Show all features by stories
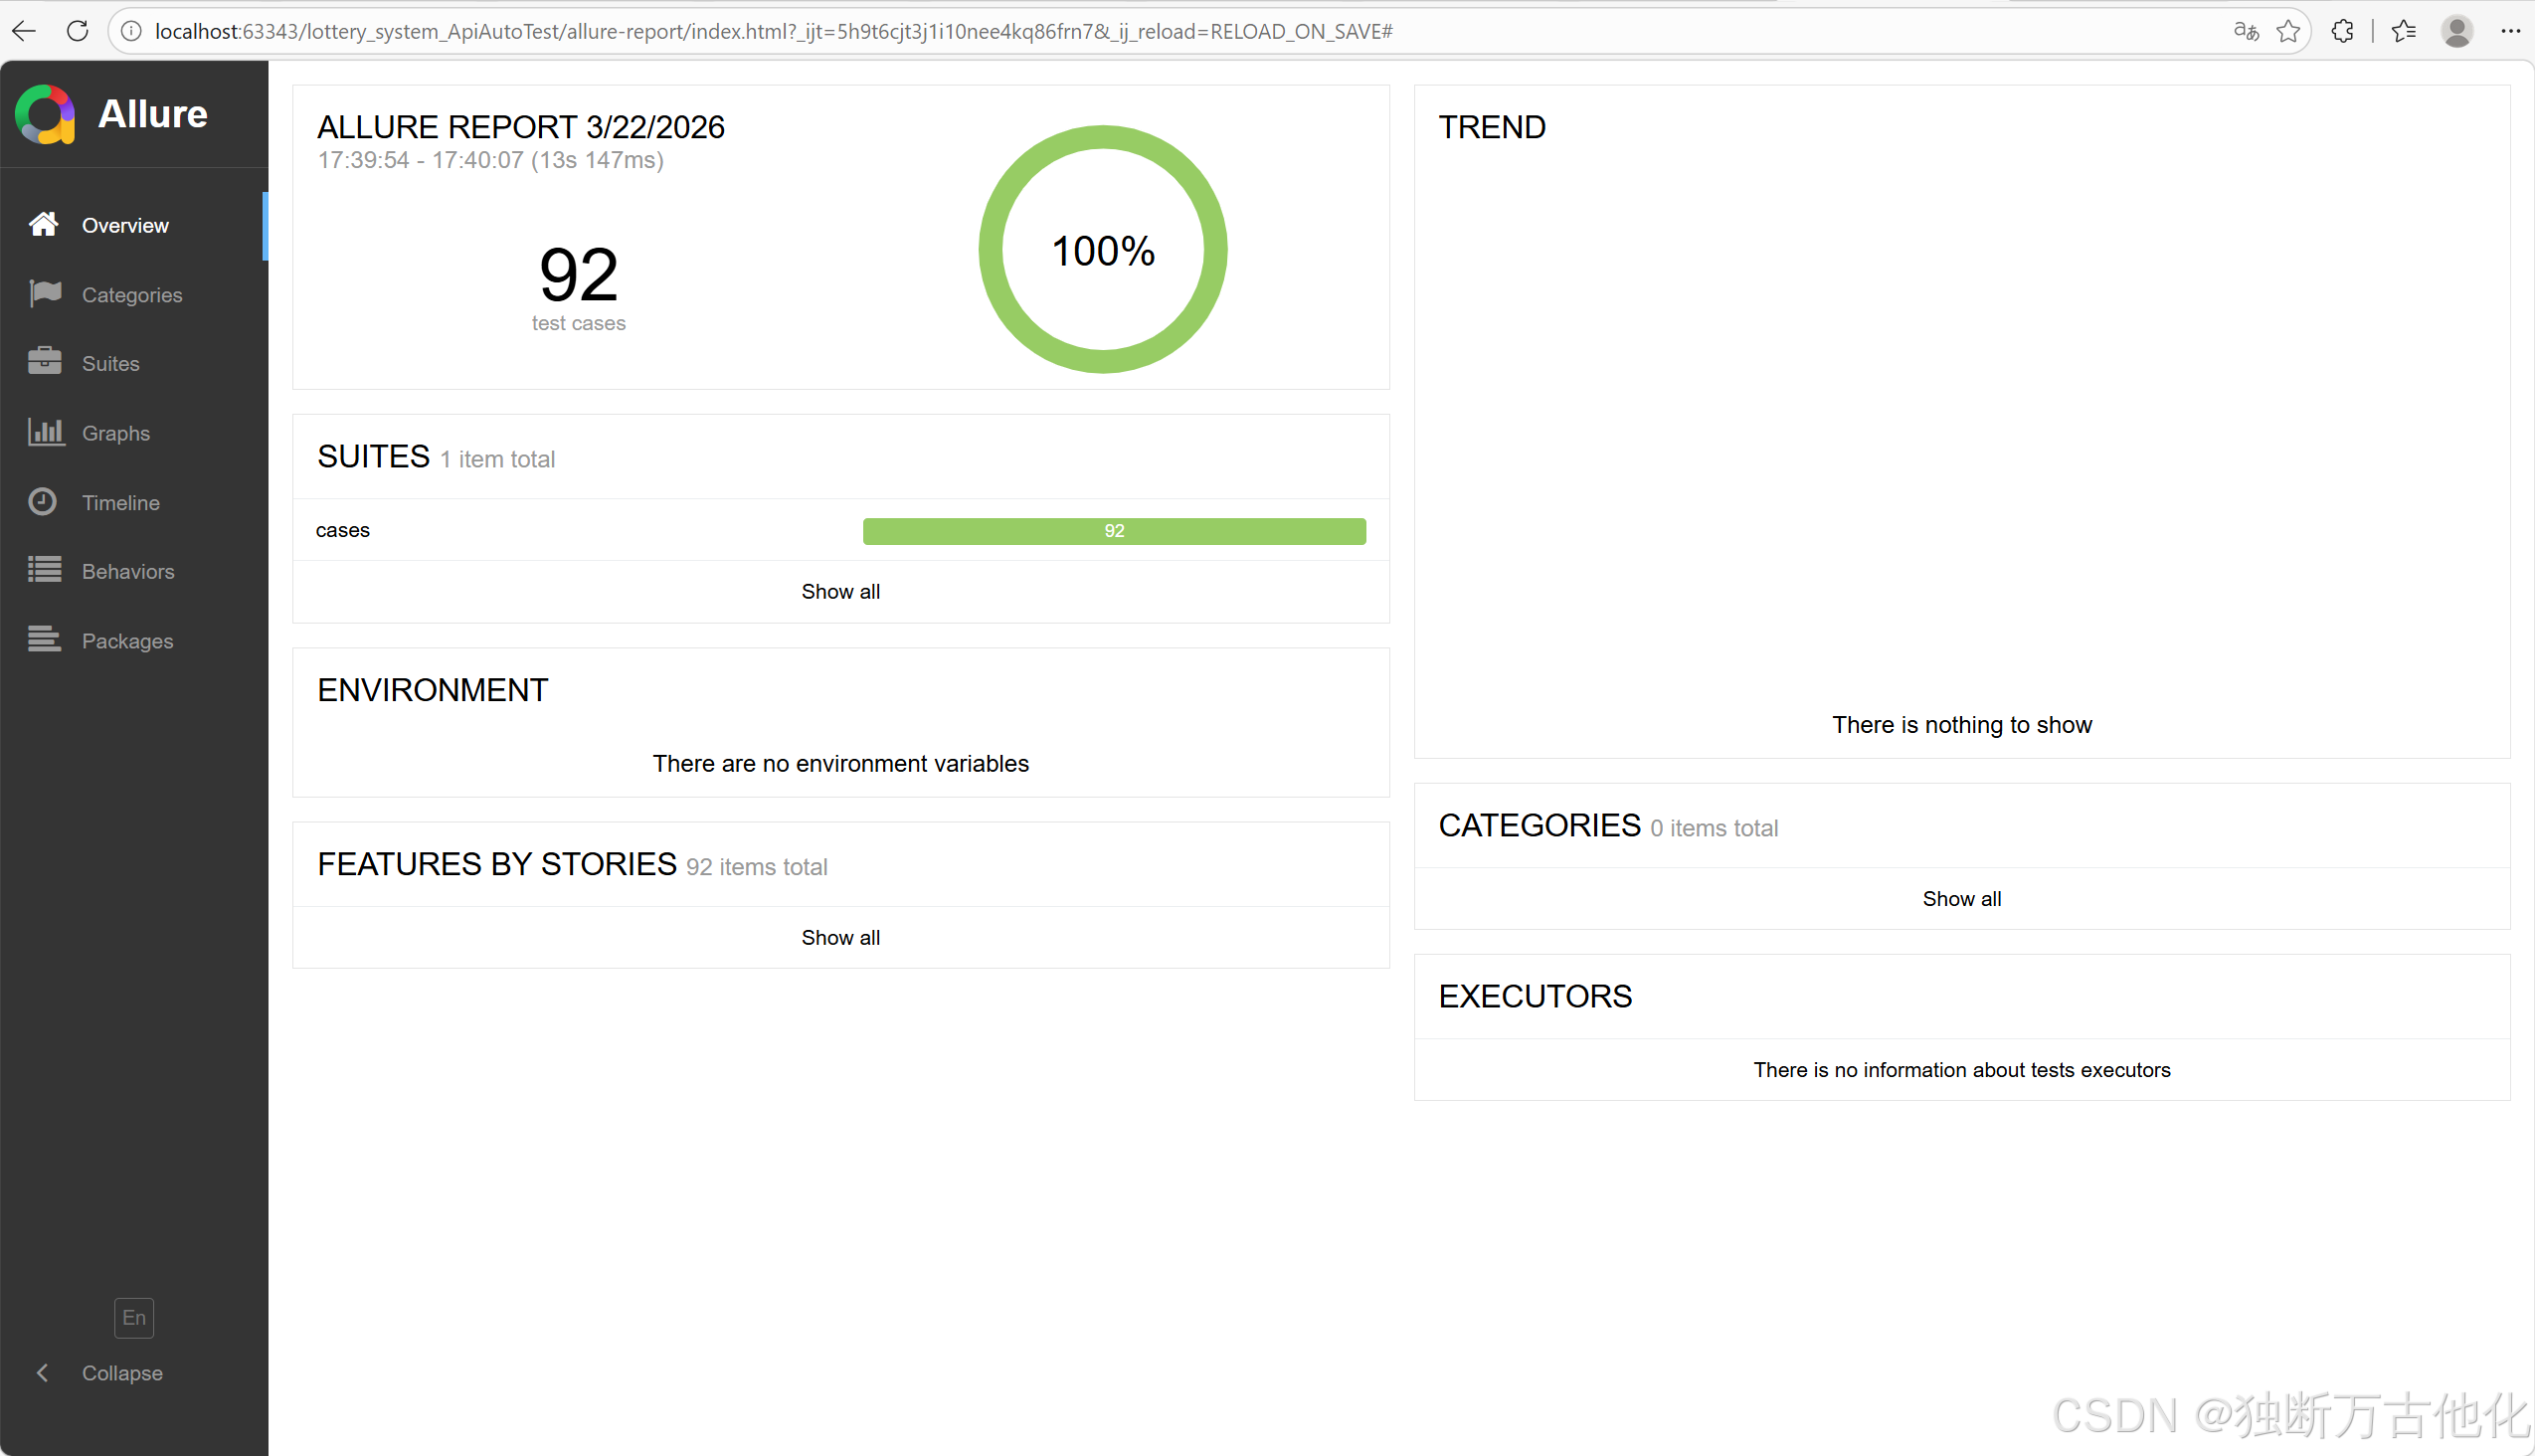The height and width of the screenshot is (1456, 2535). [840, 937]
